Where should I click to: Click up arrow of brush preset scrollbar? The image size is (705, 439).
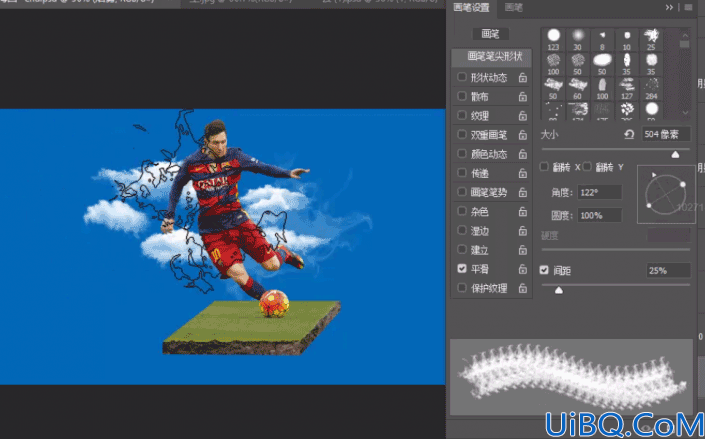click(684, 34)
